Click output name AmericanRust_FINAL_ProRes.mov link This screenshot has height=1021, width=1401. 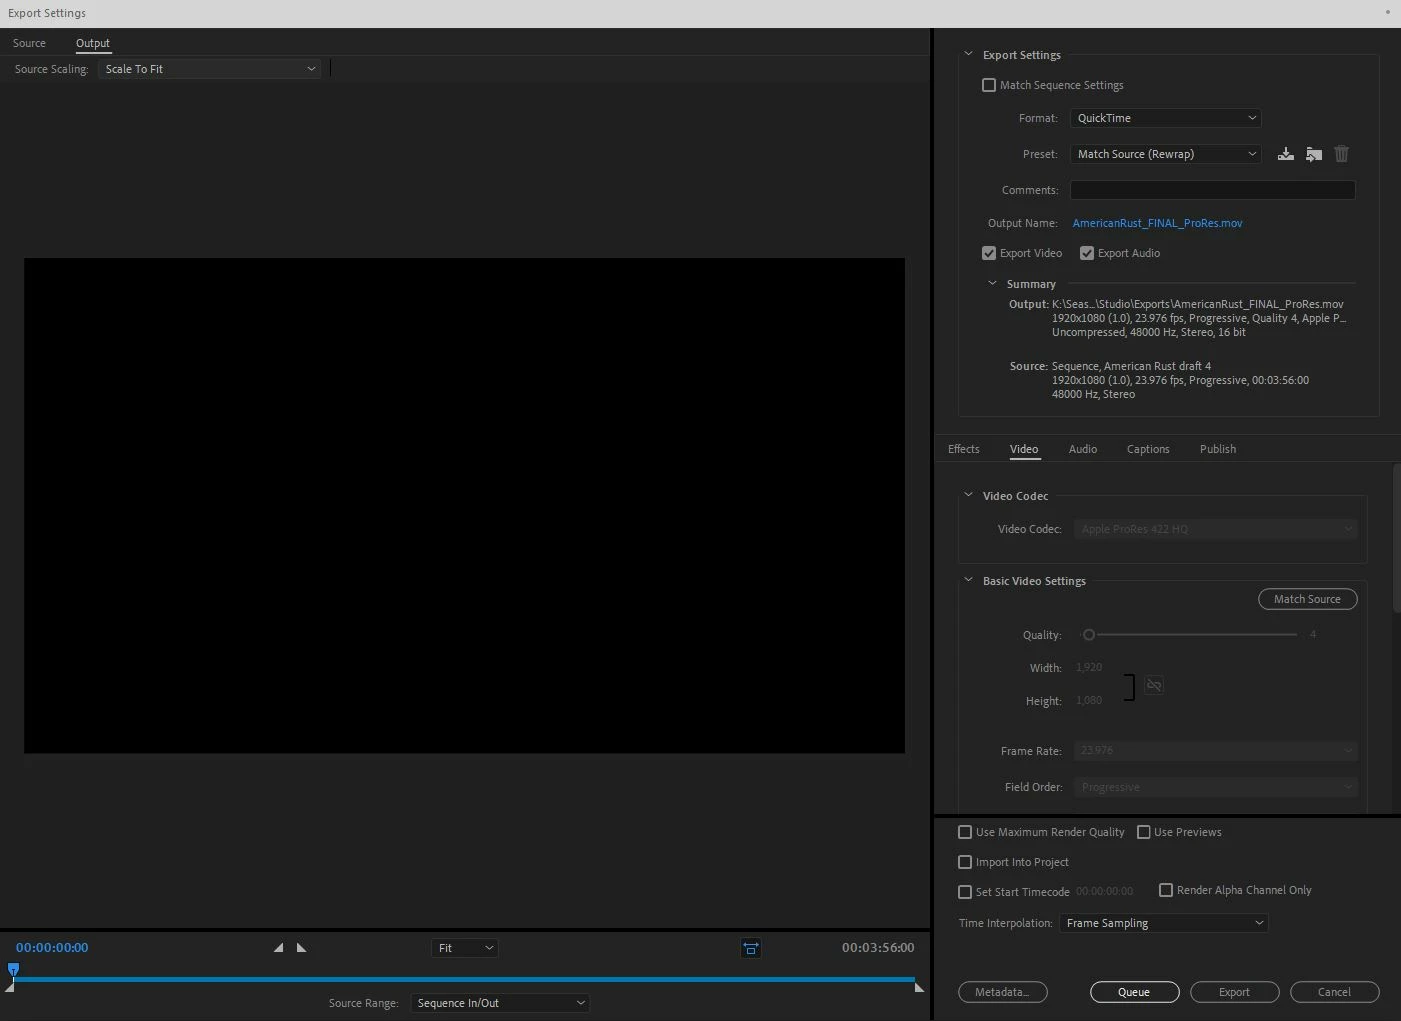(1157, 223)
